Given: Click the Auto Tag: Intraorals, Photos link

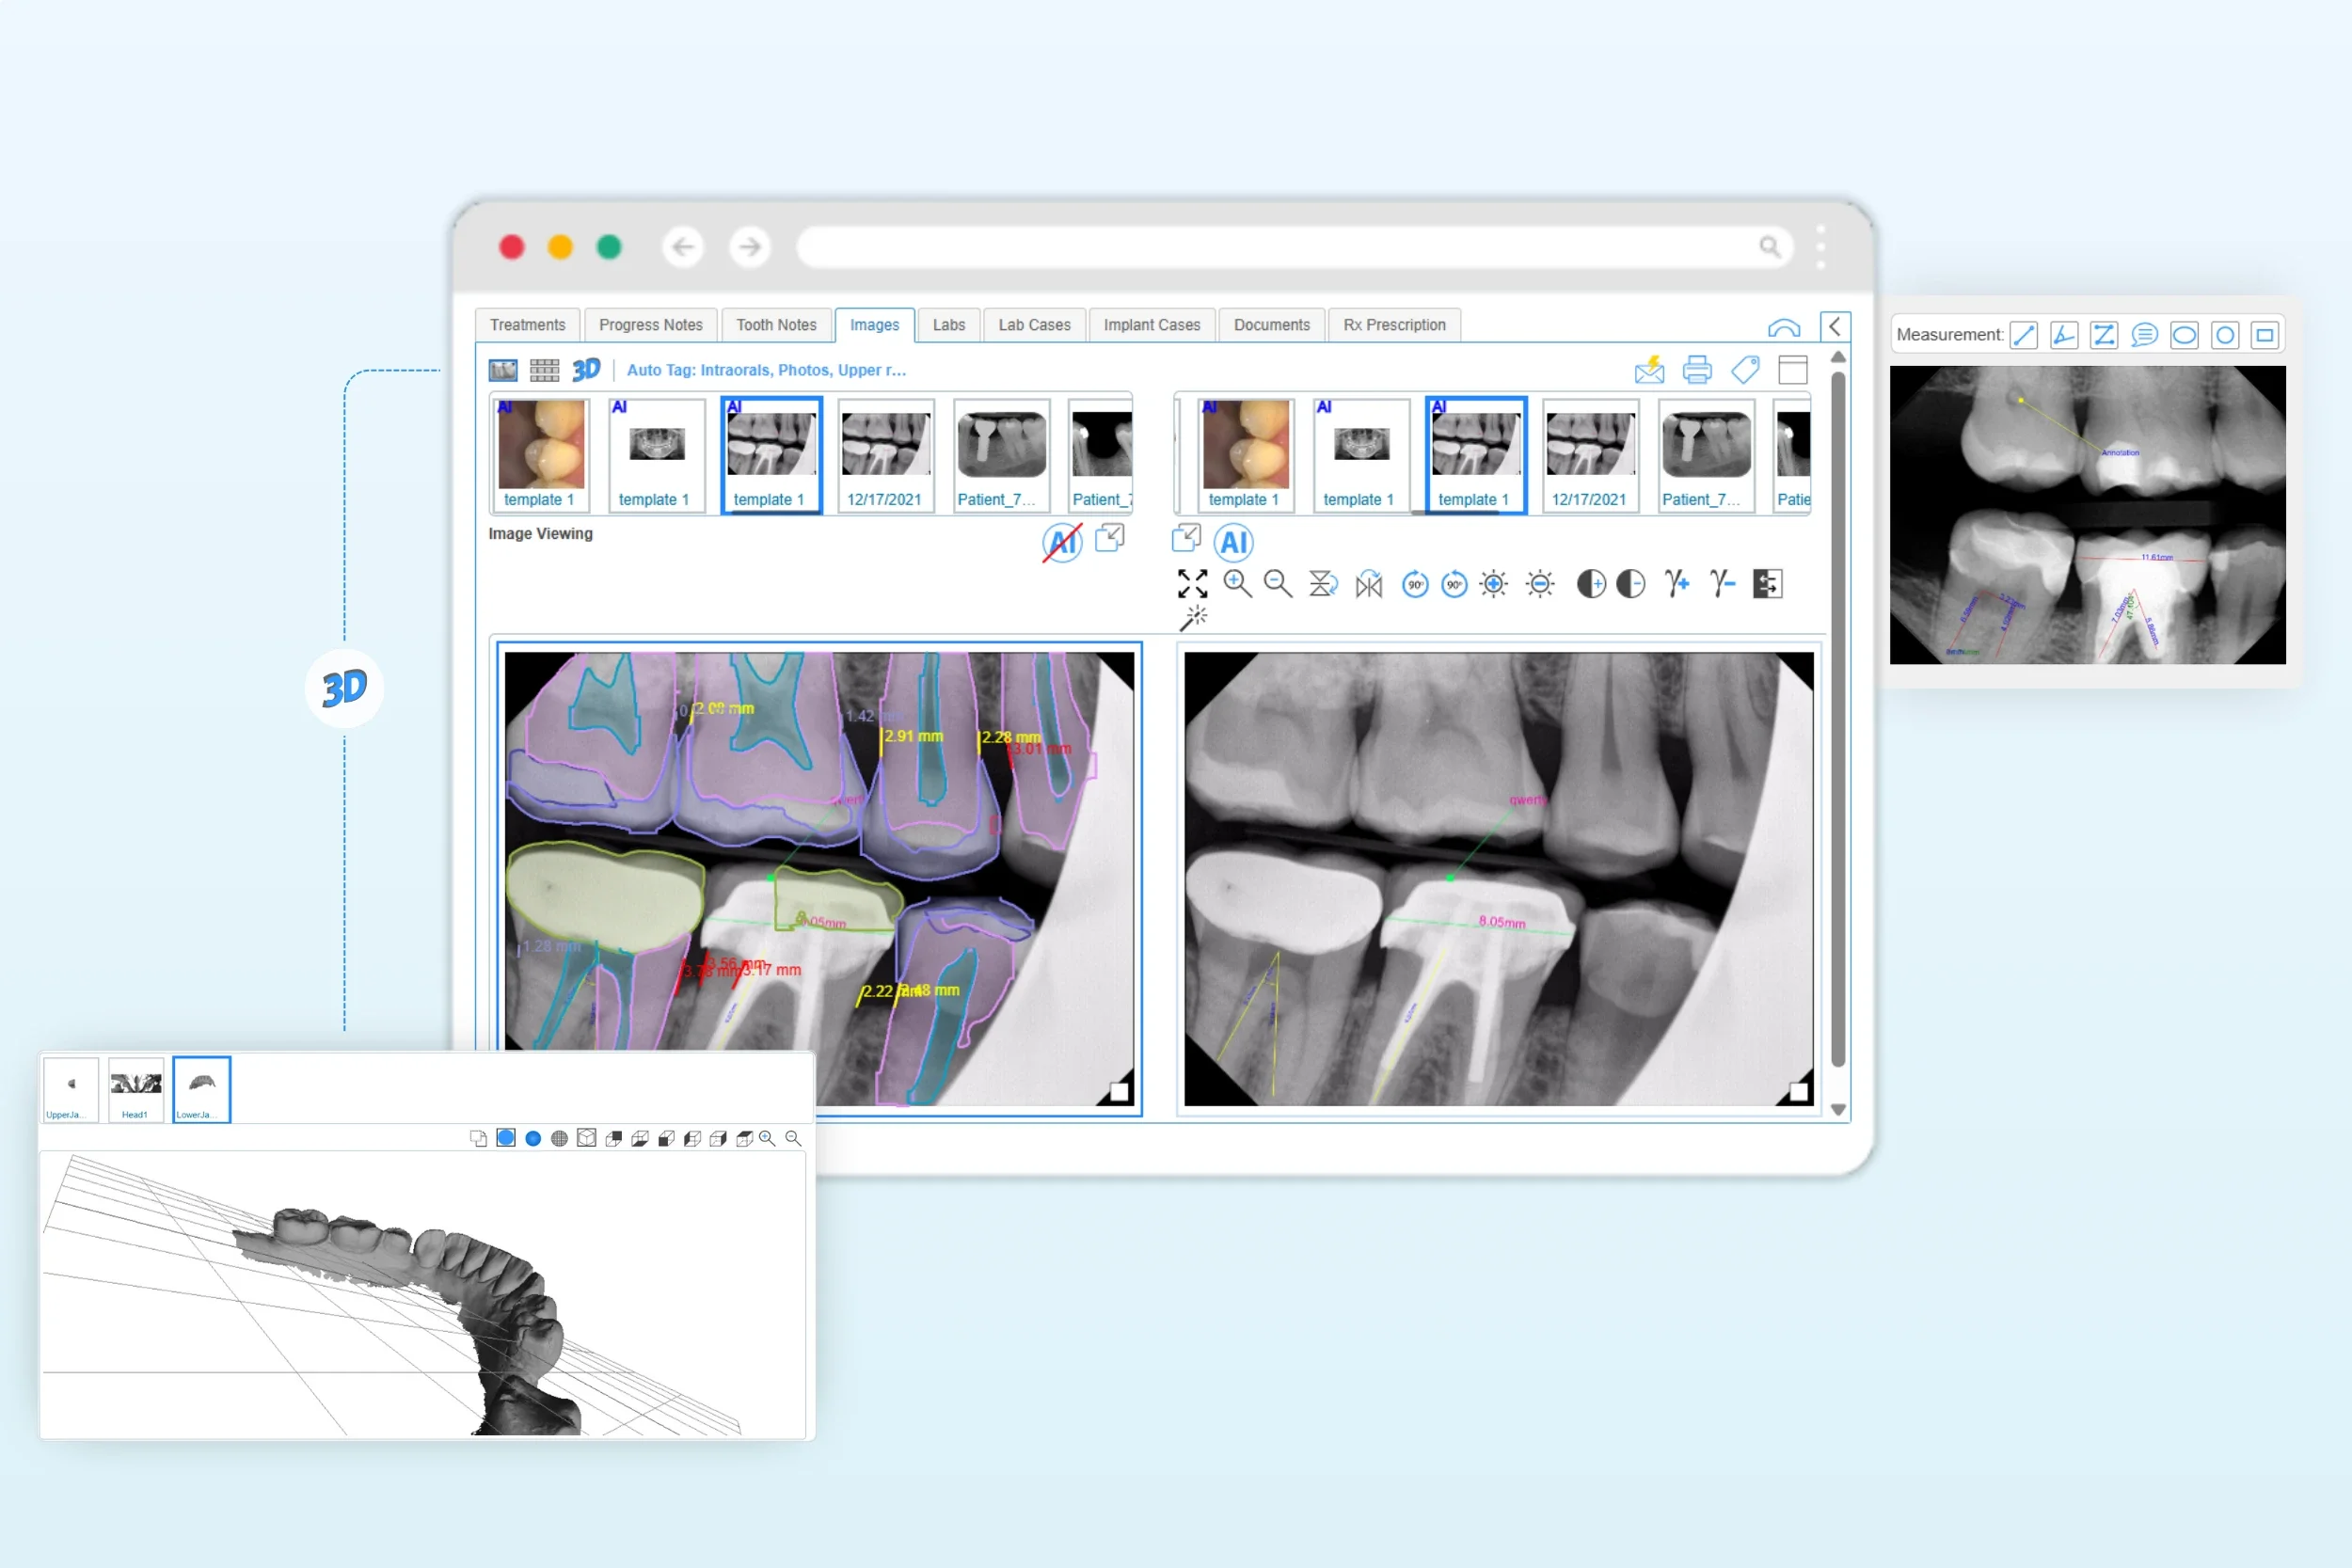Looking at the screenshot, I should click(766, 370).
